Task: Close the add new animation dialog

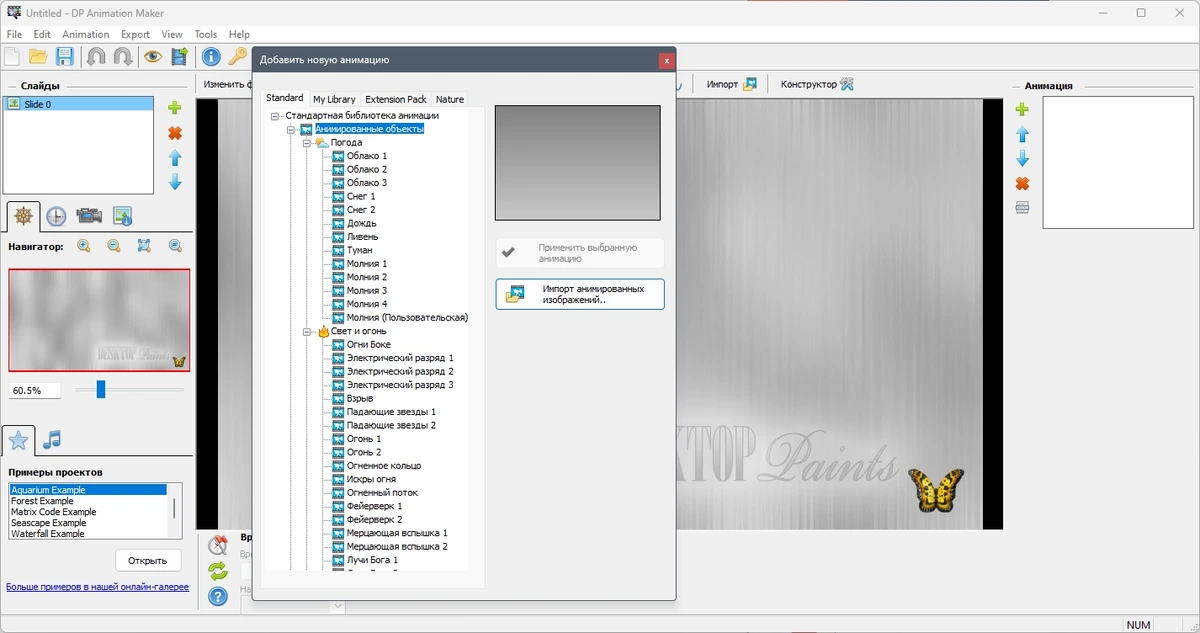Action: (666, 60)
